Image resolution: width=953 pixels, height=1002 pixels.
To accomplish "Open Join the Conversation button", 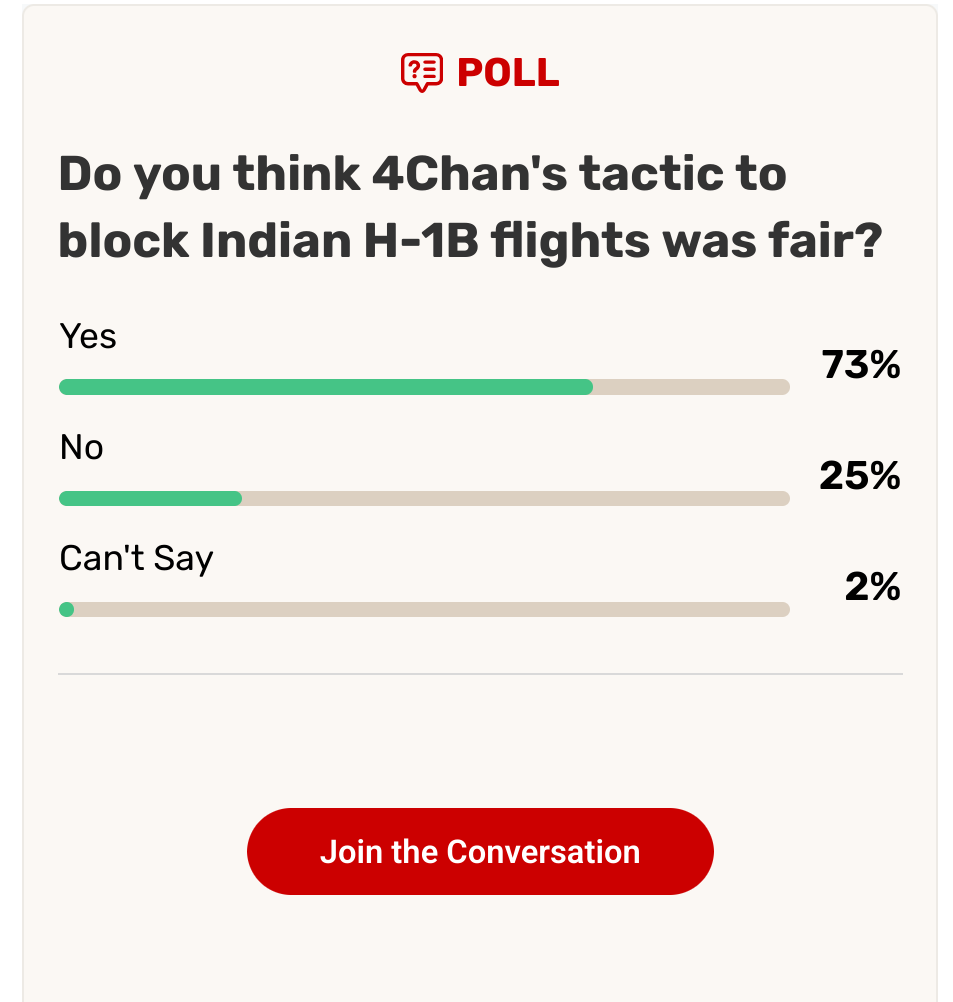I will click(480, 851).
